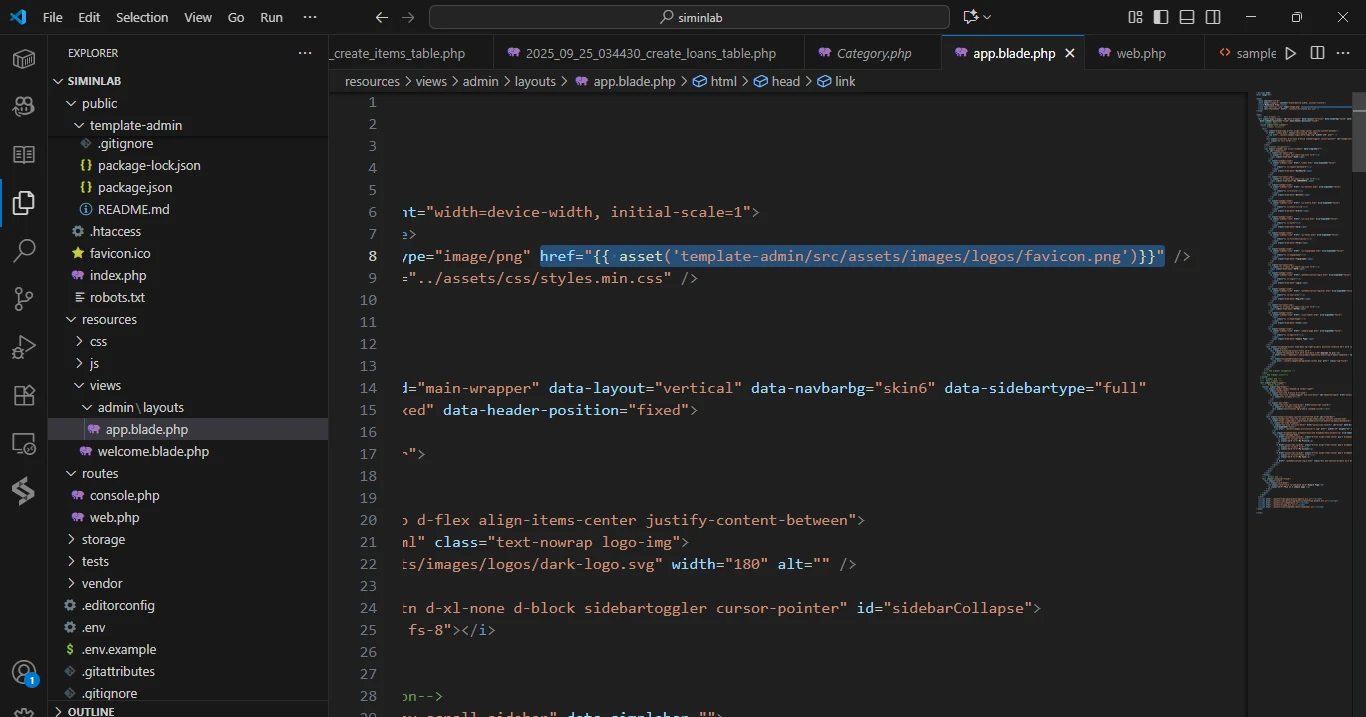Open the Source Control view
The width and height of the screenshot is (1366, 717).
(x=24, y=299)
